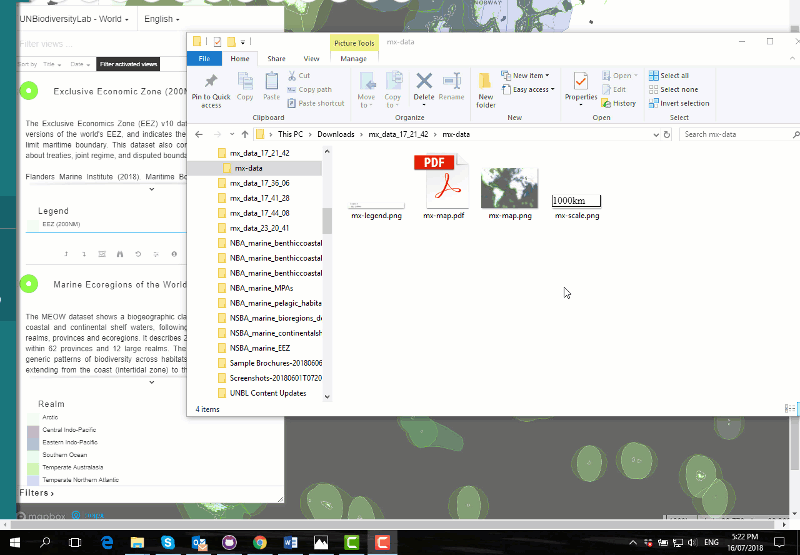This screenshot has width=800, height=555.
Task: Click Select all in the ribbon
Action: 669,75
